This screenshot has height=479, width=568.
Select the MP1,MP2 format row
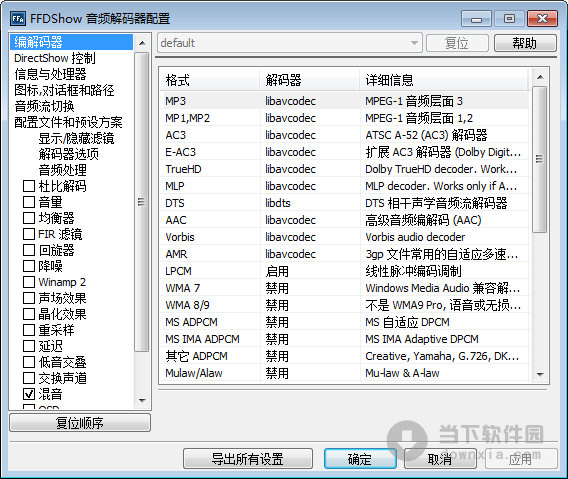pyautogui.click(x=344, y=118)
